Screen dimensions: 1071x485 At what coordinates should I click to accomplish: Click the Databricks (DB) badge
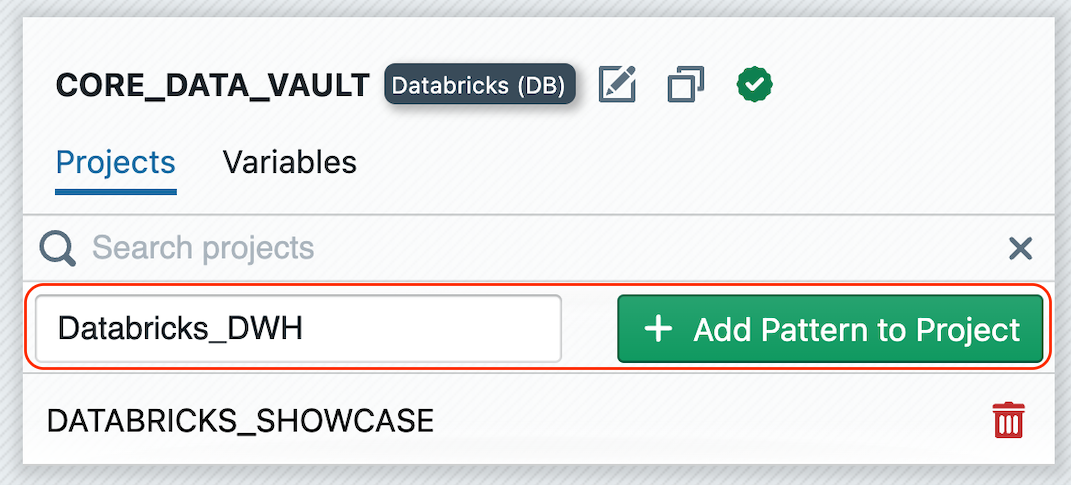pos(479,85)
